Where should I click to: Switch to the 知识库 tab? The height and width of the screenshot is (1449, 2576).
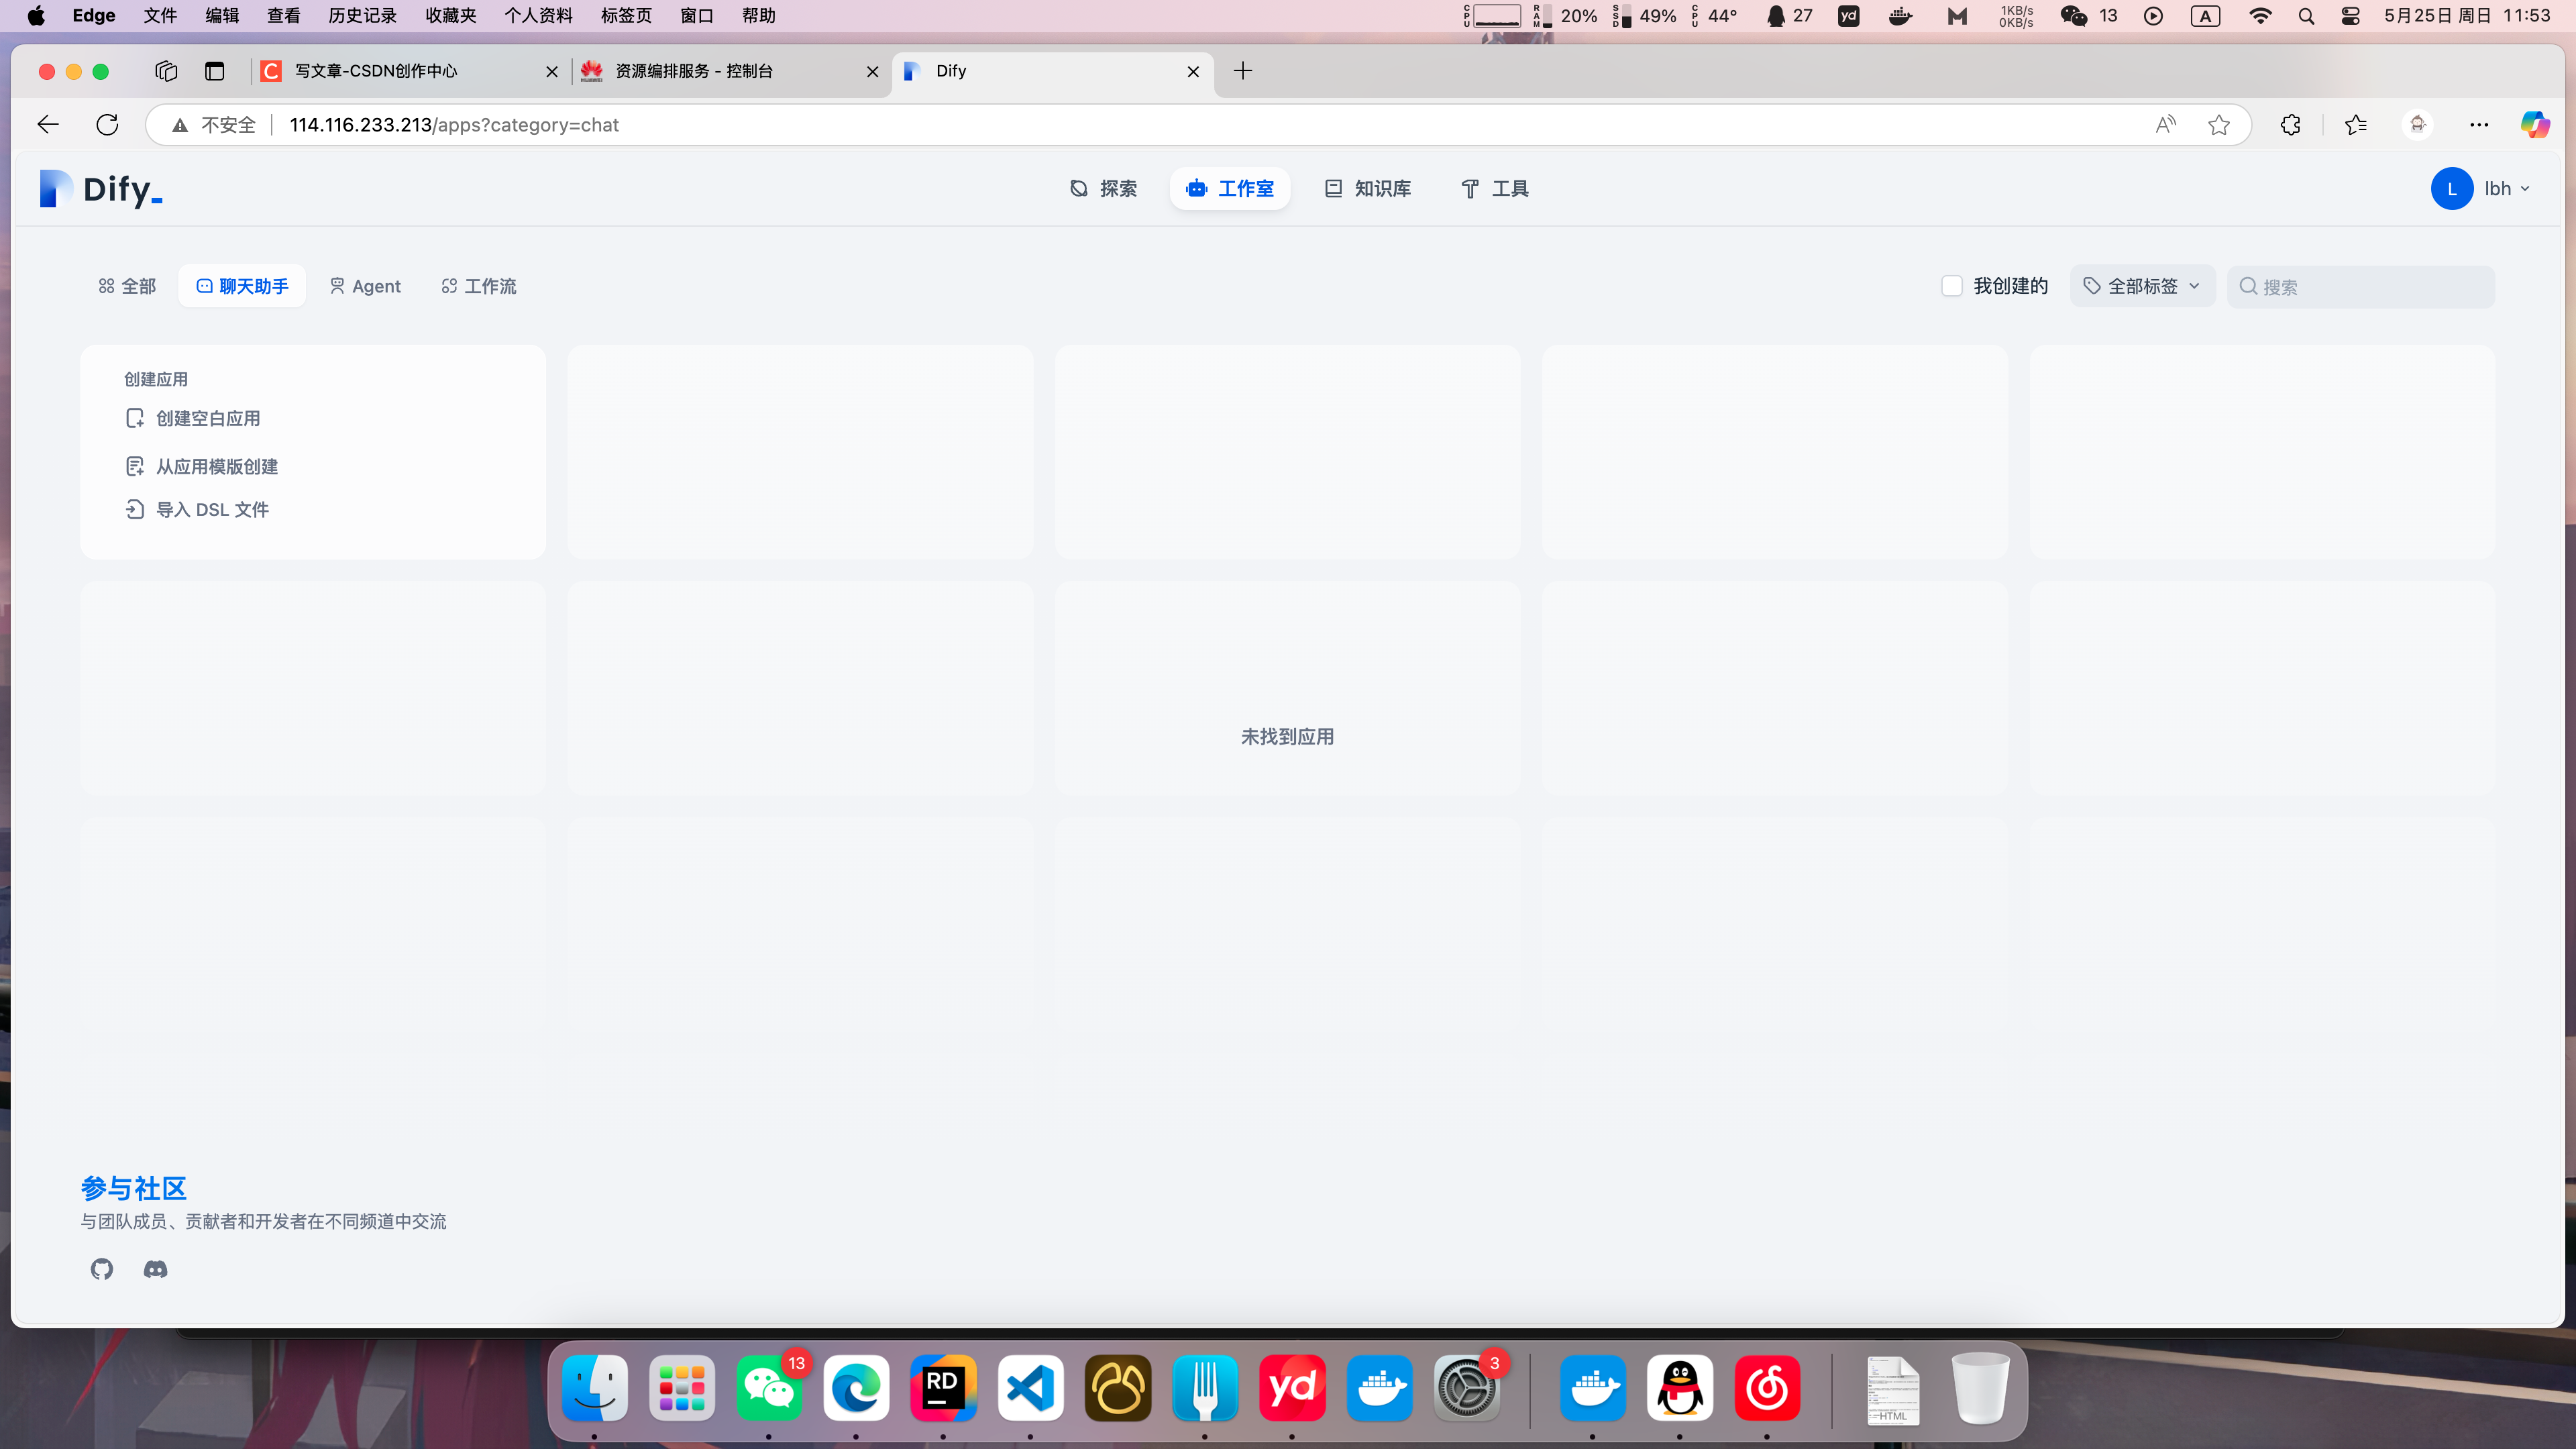pyautogui.click(x=1367, y=188)
